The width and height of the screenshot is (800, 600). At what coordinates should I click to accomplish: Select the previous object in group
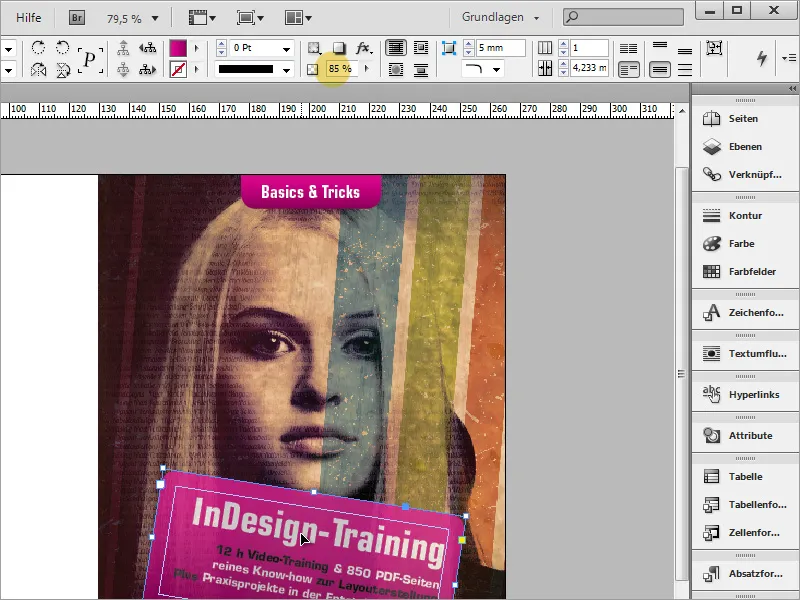[x=147, y=48]
